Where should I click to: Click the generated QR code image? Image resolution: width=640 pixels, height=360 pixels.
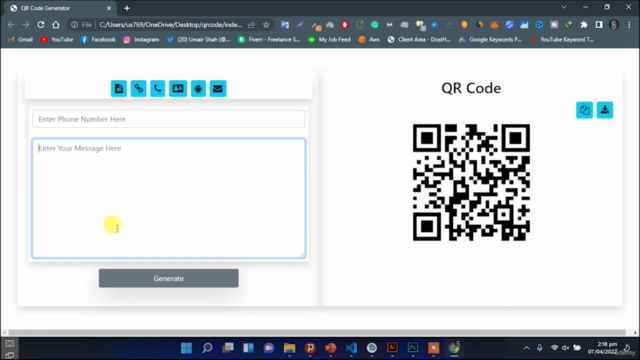(471, 182)
